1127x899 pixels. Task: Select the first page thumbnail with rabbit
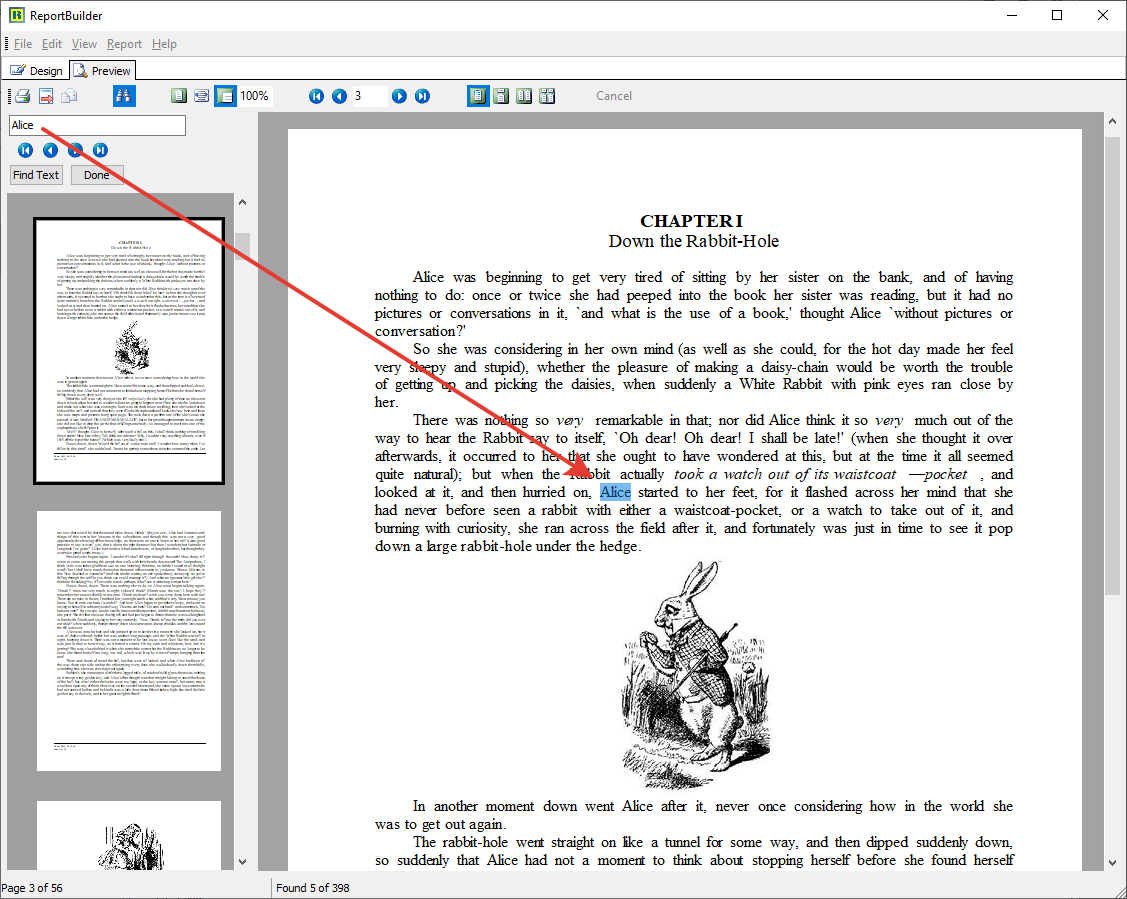[129, 351]
